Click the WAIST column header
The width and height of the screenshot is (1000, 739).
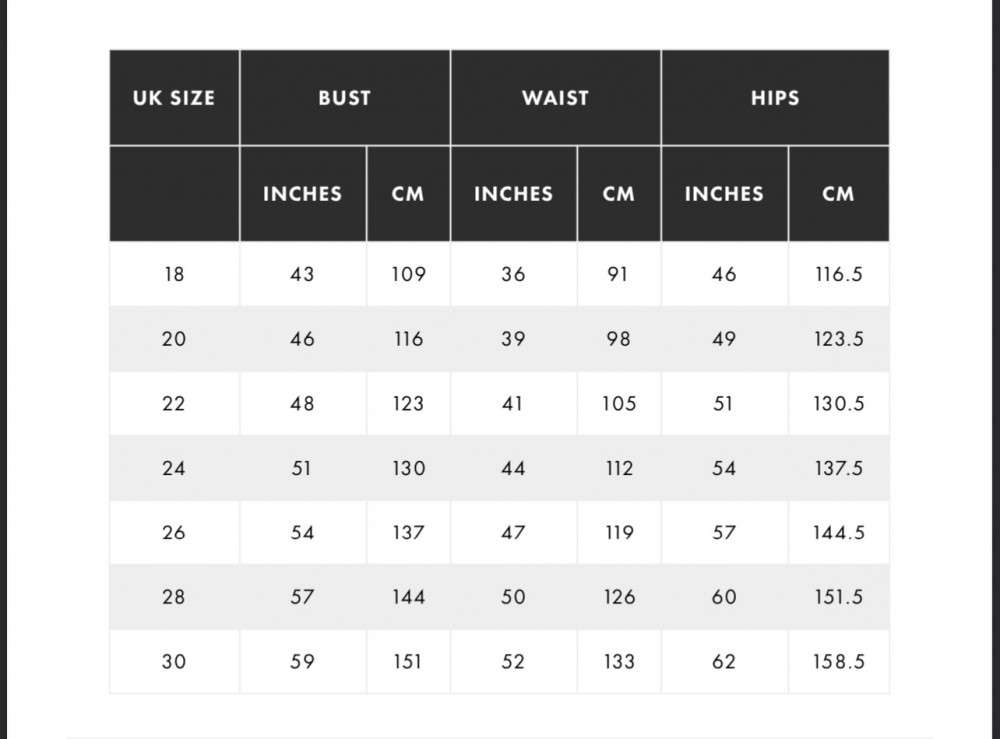coord(555,98)
